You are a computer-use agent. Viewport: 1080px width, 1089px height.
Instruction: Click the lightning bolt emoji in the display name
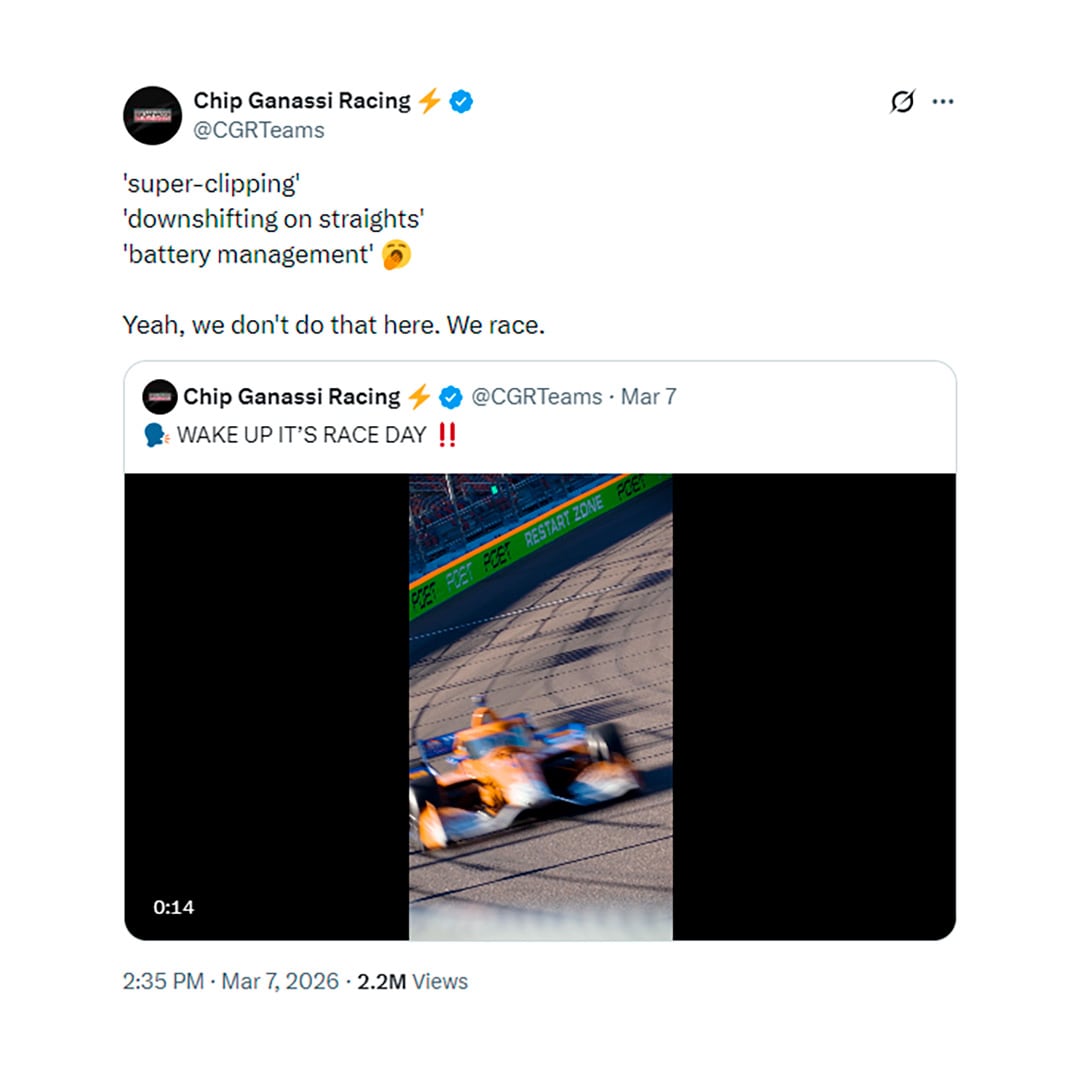pos(430,100)
